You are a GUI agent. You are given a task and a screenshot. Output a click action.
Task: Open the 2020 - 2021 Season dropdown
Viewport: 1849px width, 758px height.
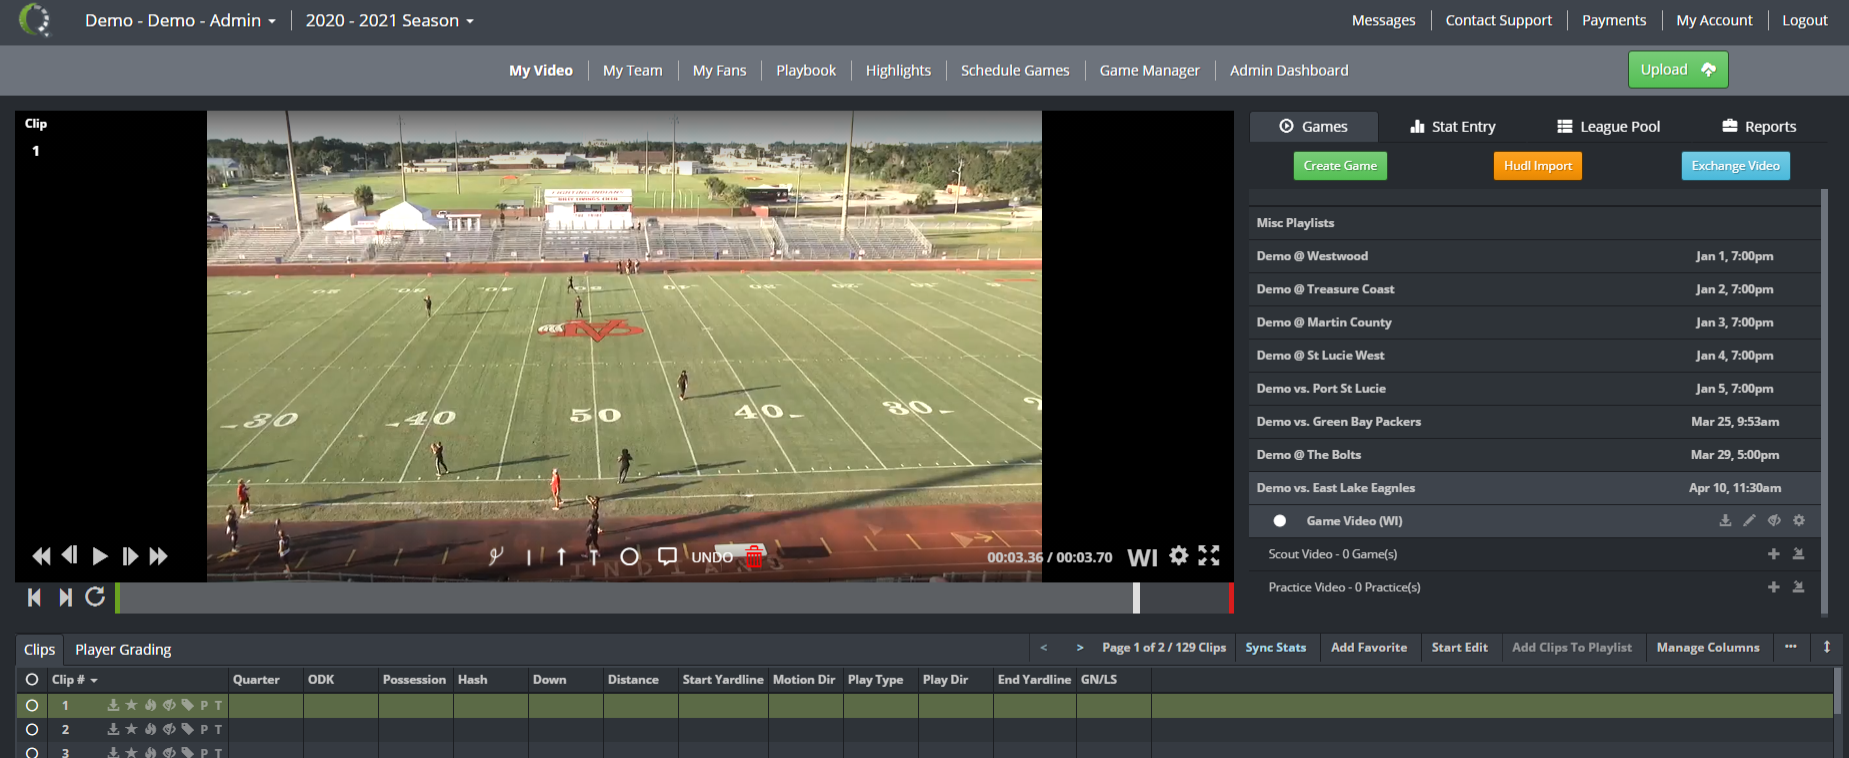click(x=390, y=20)
